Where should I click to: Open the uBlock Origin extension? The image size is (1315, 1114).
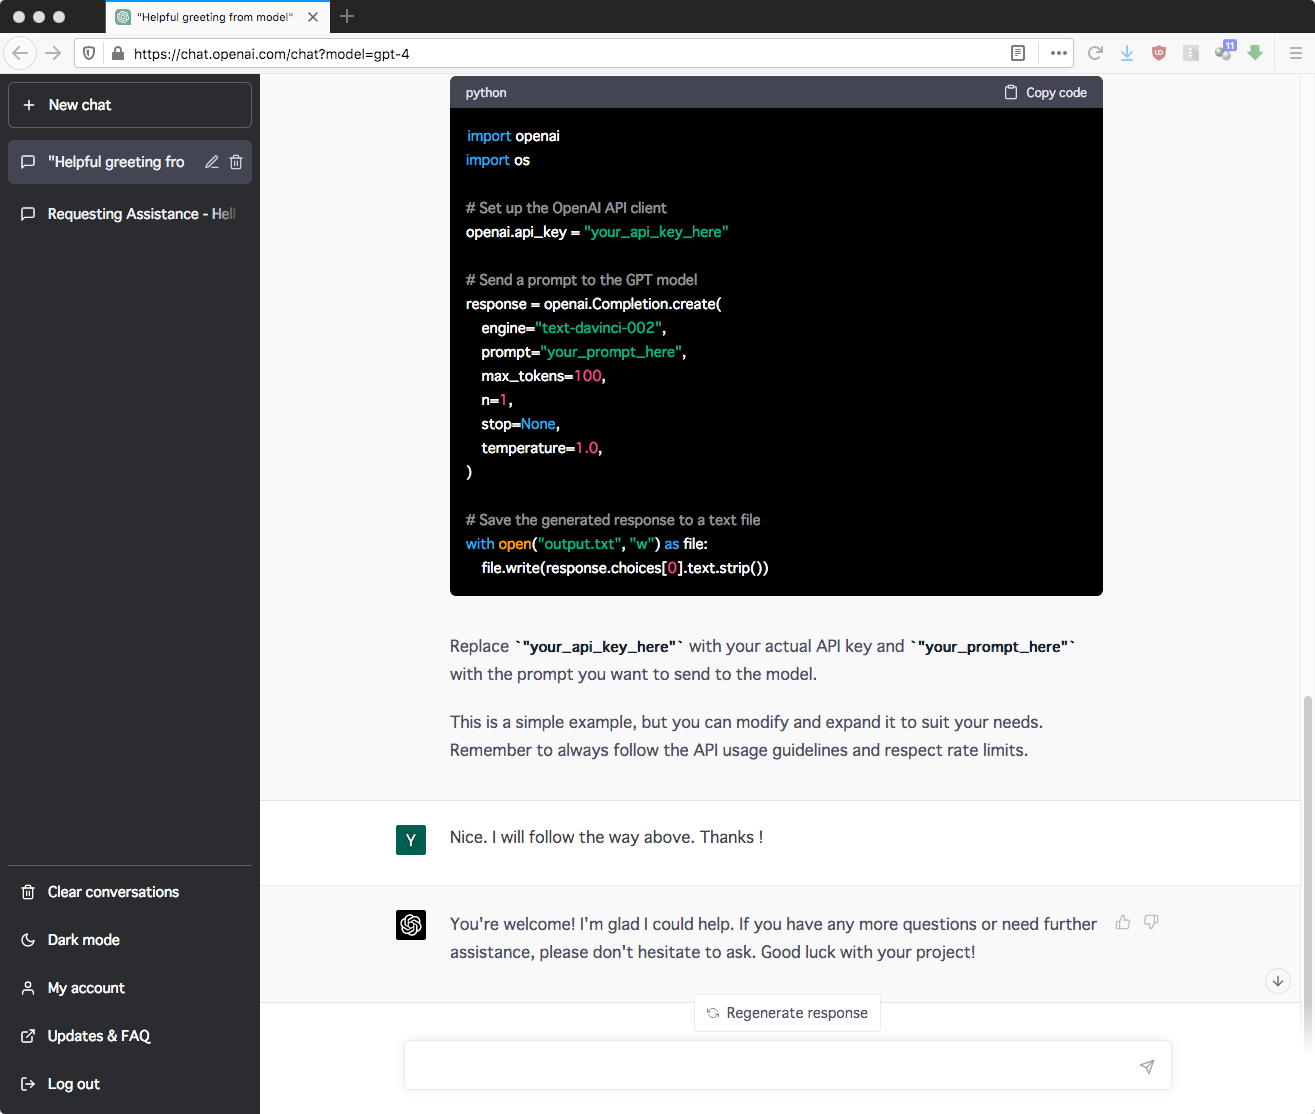point(1159,53)
